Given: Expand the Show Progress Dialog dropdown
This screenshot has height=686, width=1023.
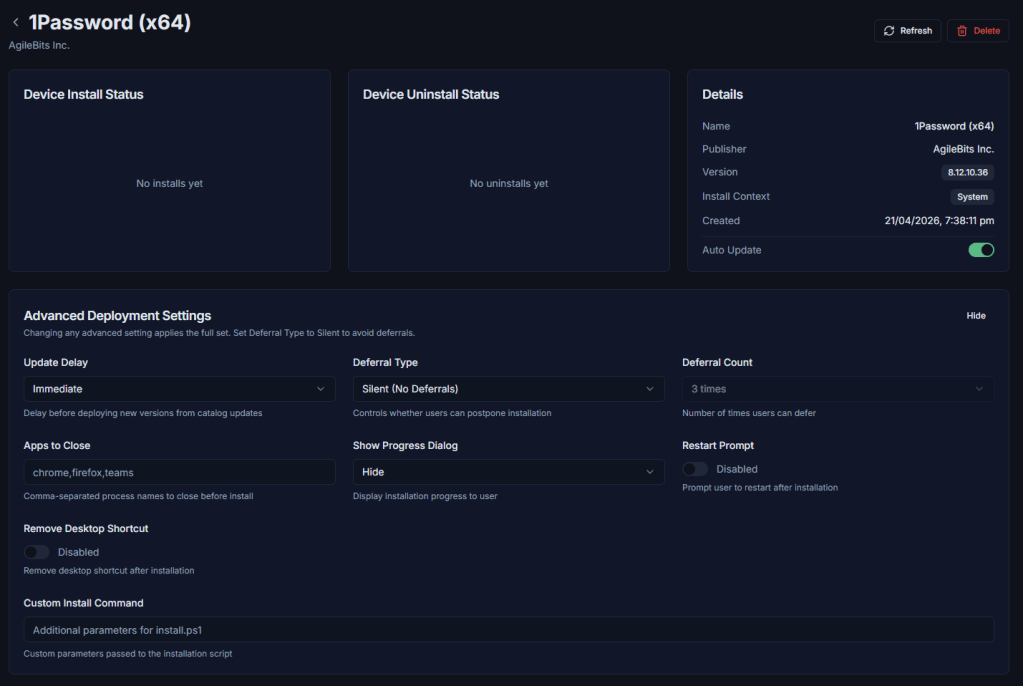Looking at the screenshot, I should (508, 472).
